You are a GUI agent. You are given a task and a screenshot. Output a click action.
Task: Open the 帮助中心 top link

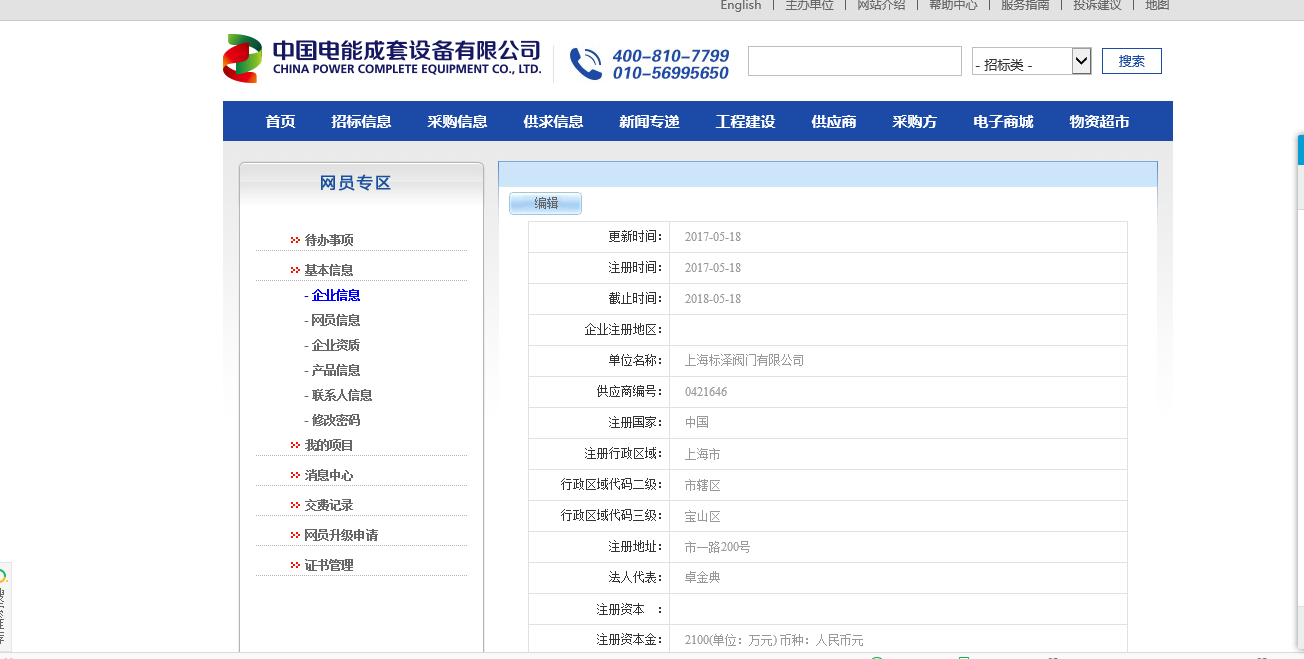pos(953,5)
